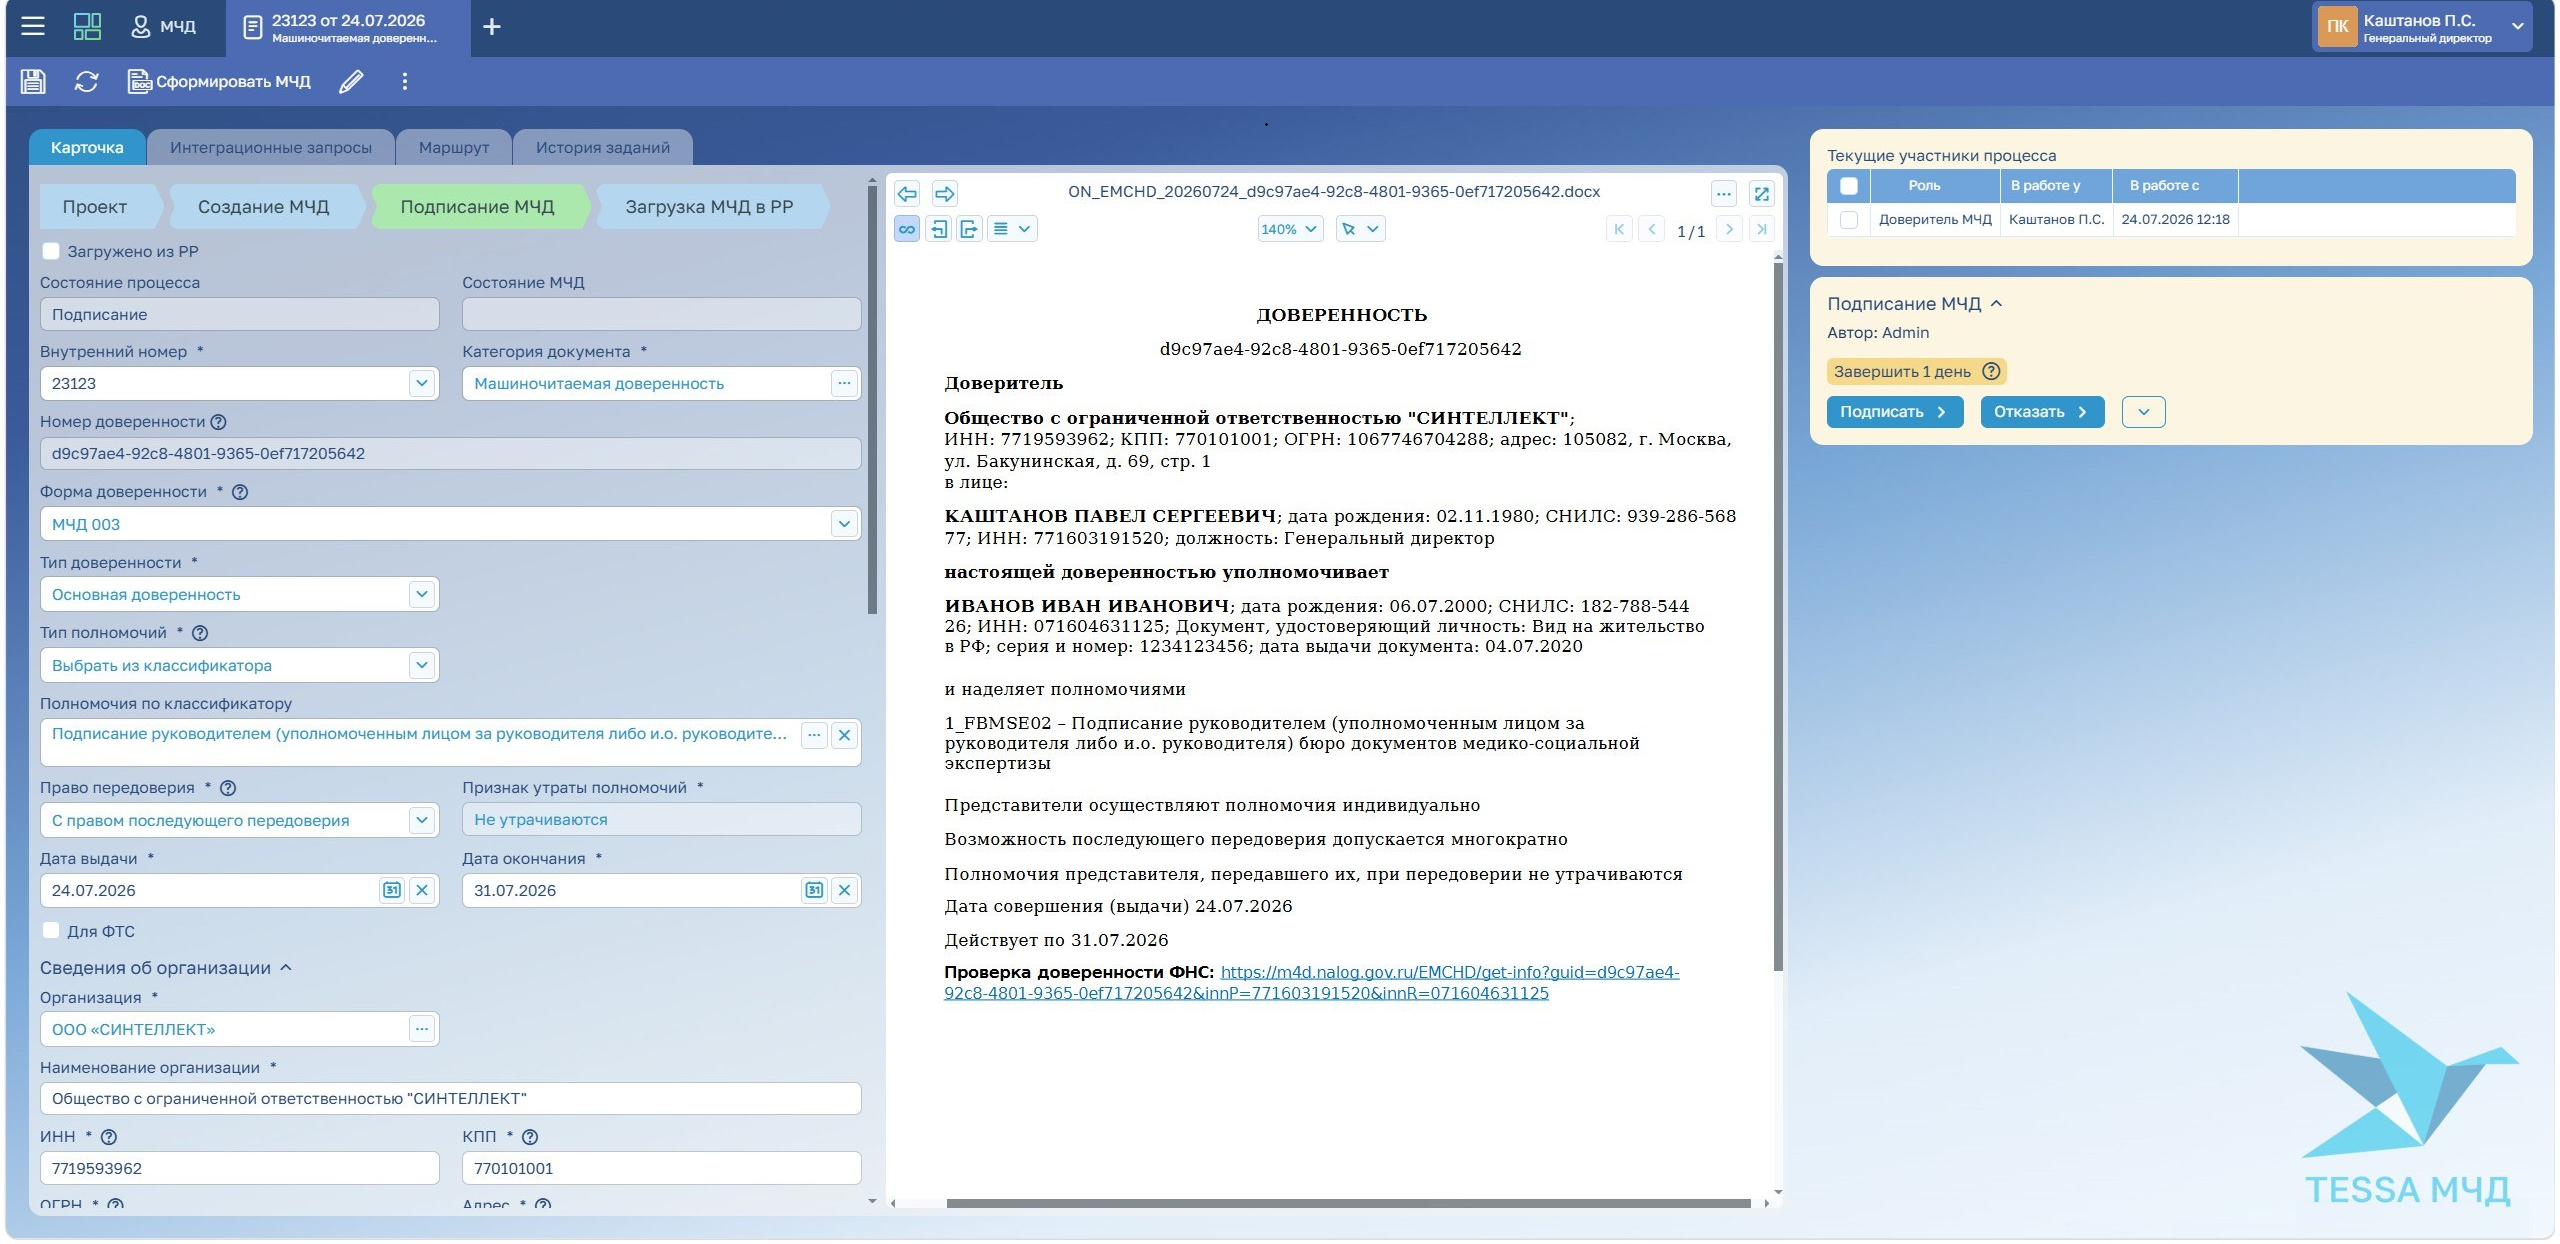
Task: Browse options for Категория документа
Action: pos(844,383)
